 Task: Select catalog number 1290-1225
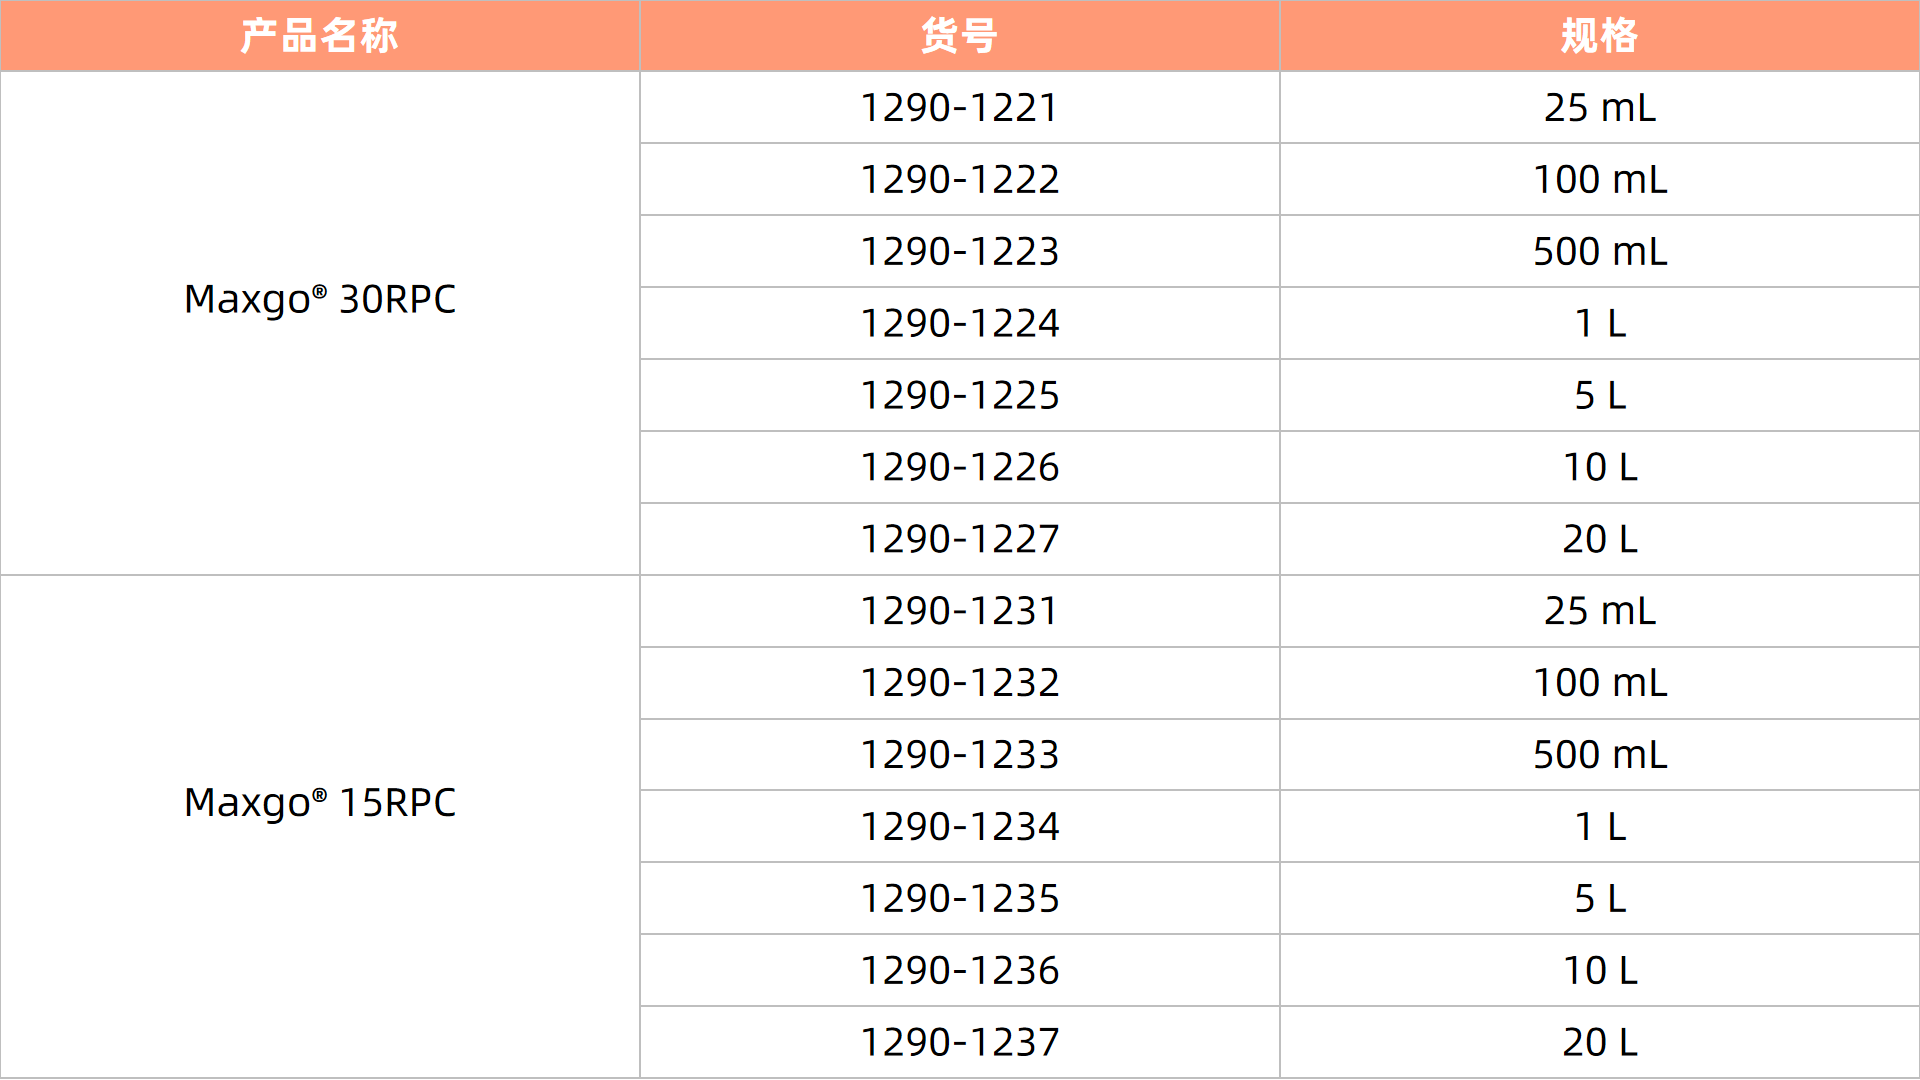(959, 396)
